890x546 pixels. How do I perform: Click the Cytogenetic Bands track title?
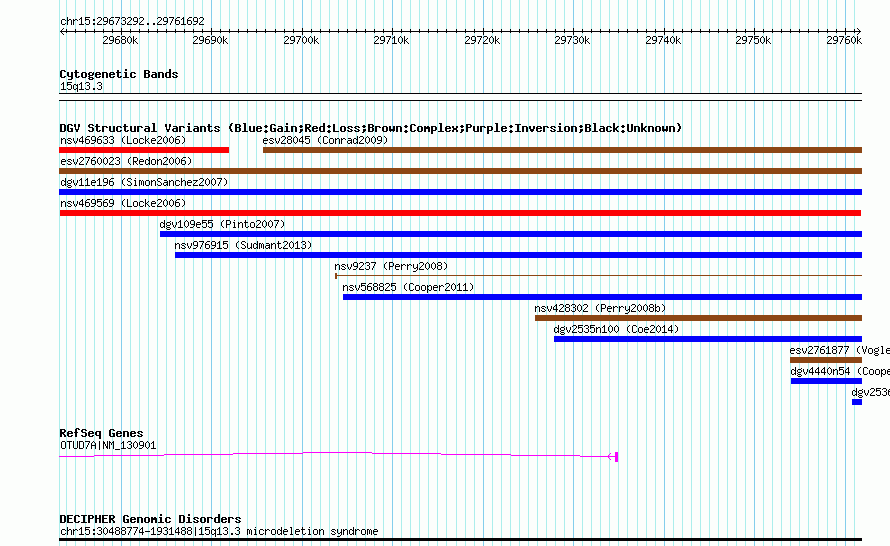119,74
